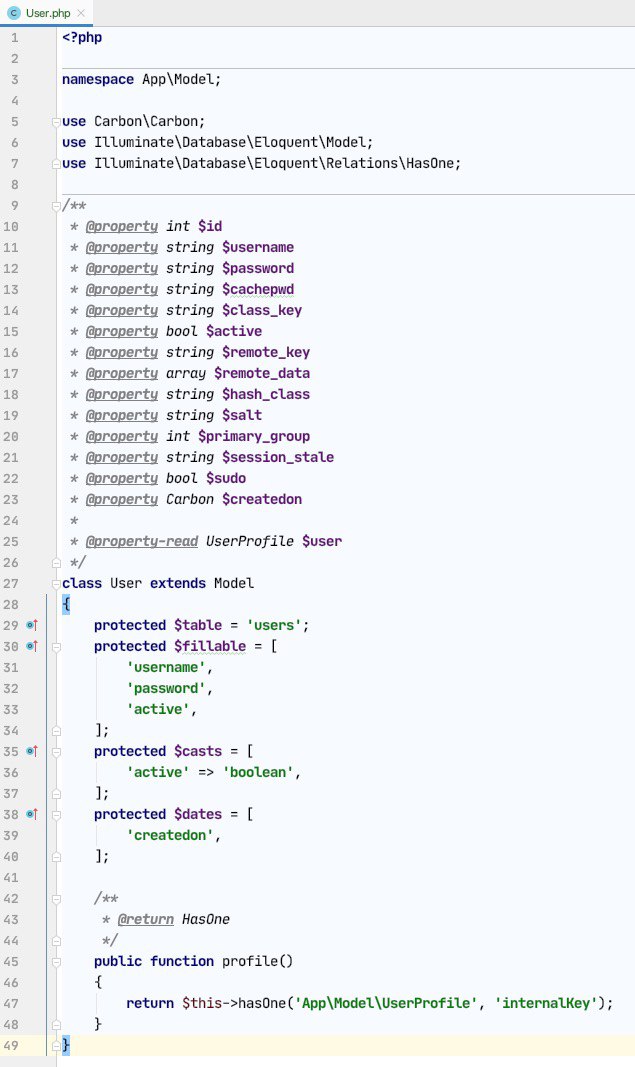
Task: Click override gutter icon beside $table line
Action: 32,625
